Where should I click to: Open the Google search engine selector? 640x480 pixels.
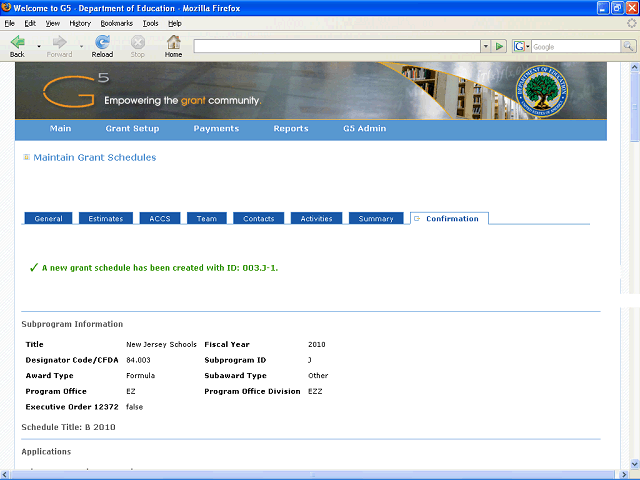pyautogui.click(x=521, y=47)
